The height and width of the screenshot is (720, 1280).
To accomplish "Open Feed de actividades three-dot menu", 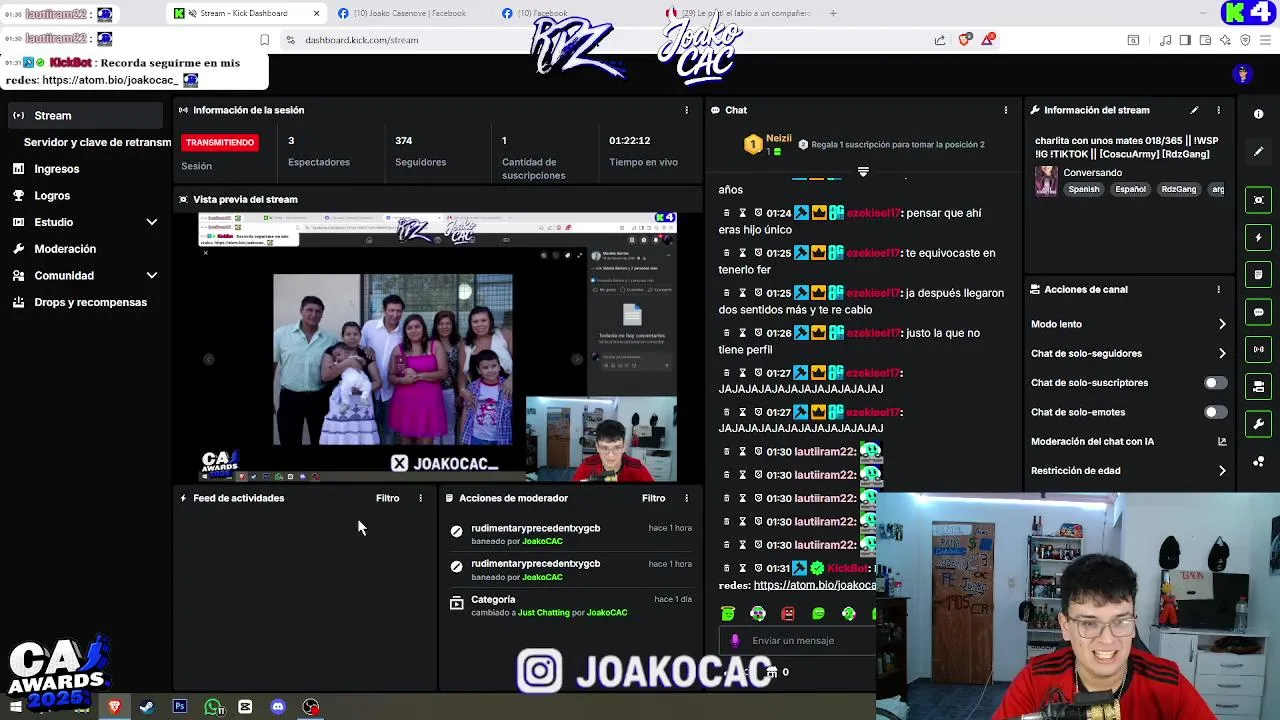I will [420, 498].
